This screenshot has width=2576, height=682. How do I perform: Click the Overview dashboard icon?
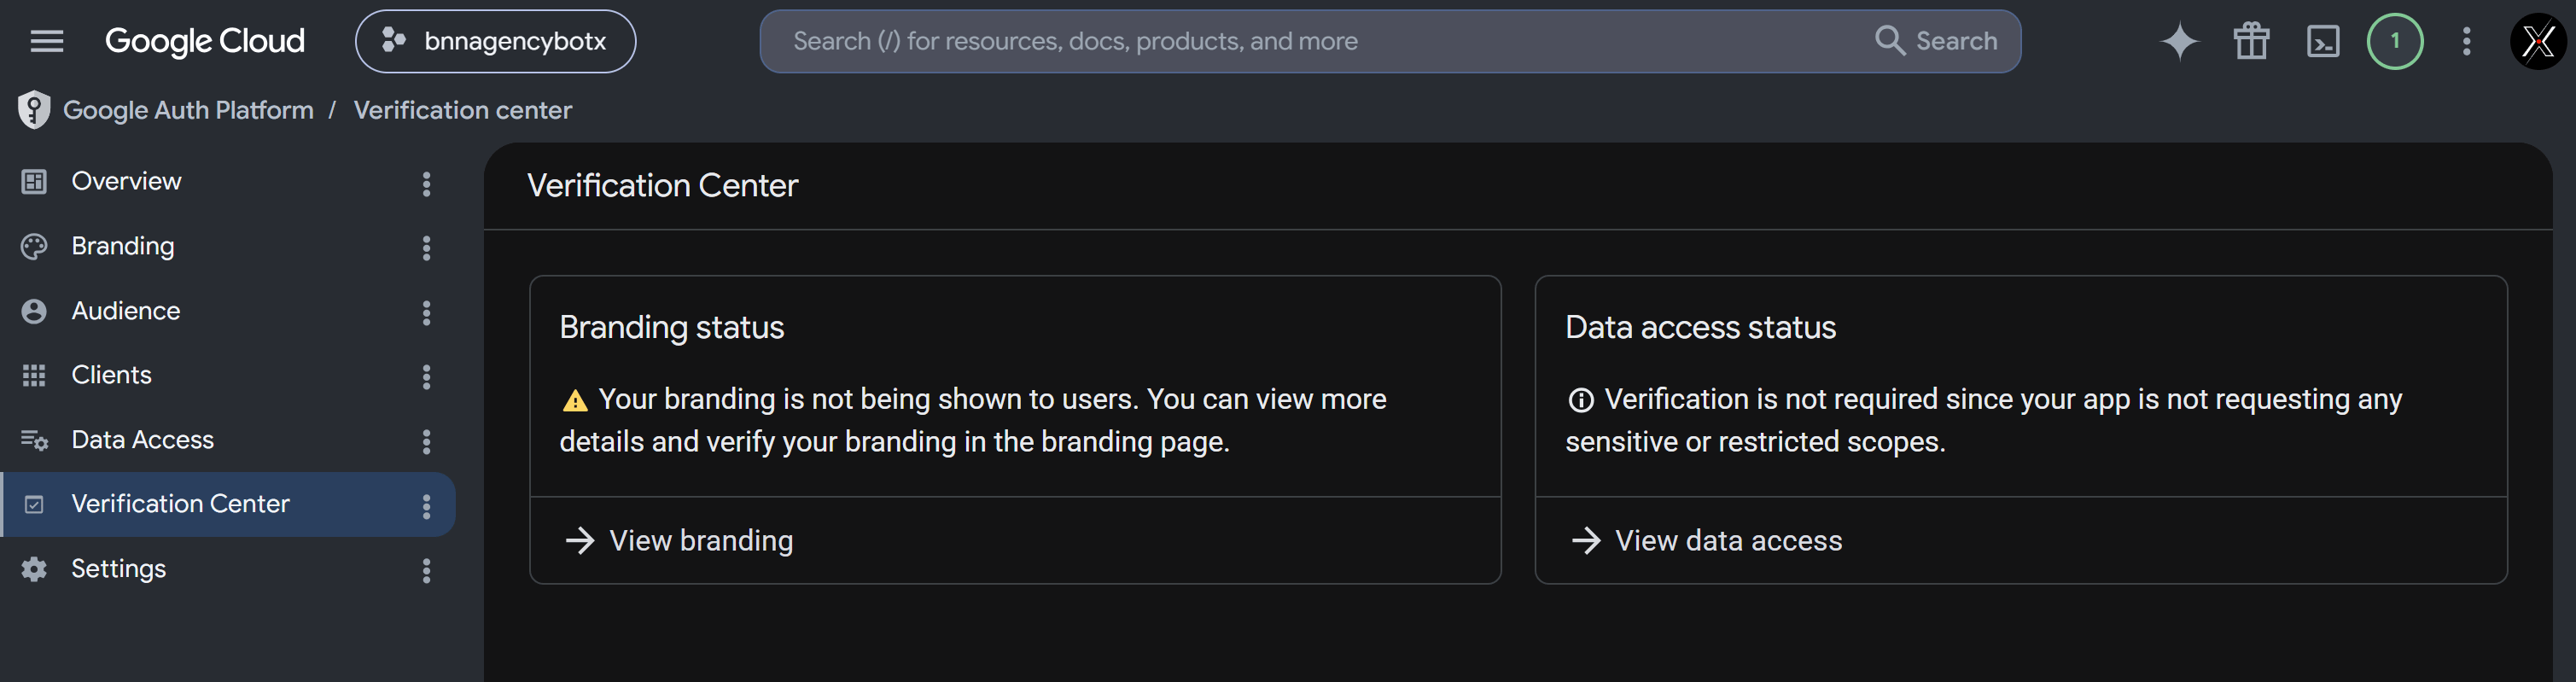point(34,182)
